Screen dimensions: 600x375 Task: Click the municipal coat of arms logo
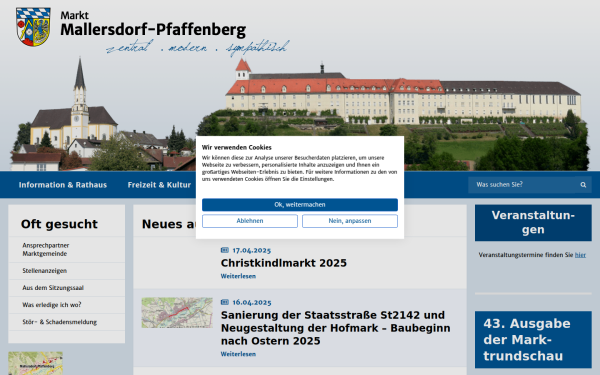[x=33, y=27]
